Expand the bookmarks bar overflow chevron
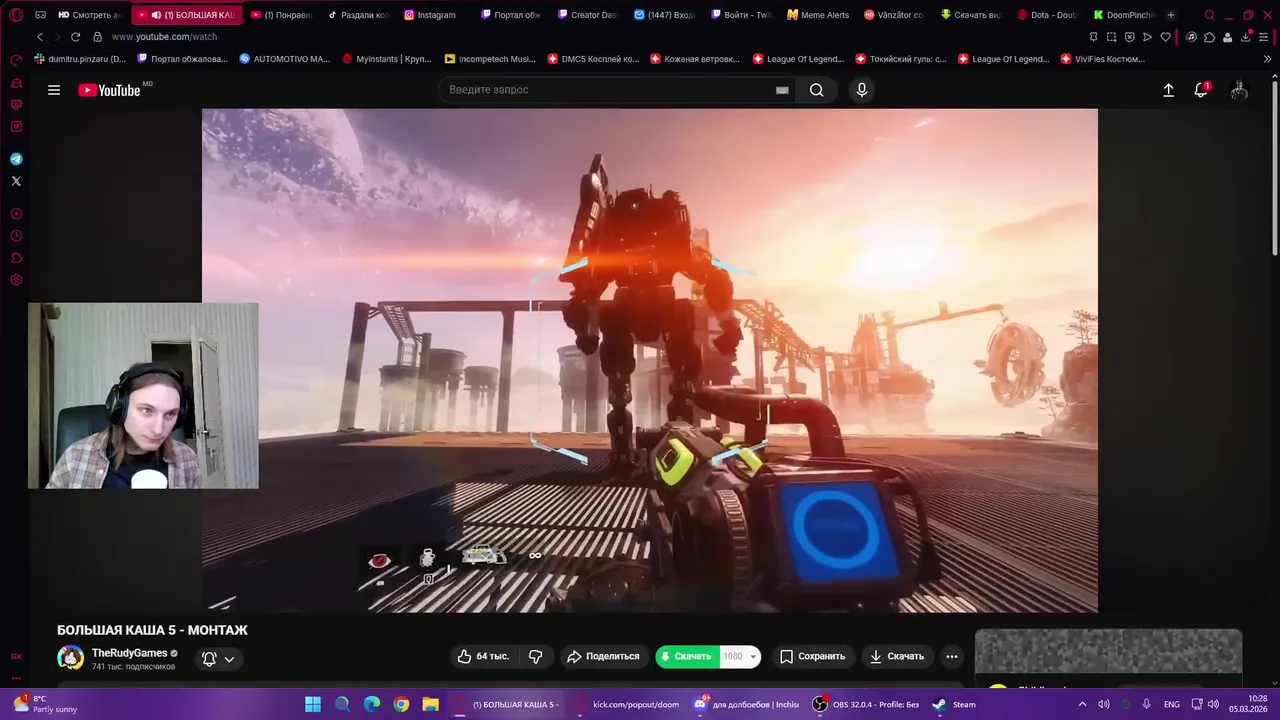Image resolution: width=1280 pixels, height=720 pixels. (x=1268, y=59)
